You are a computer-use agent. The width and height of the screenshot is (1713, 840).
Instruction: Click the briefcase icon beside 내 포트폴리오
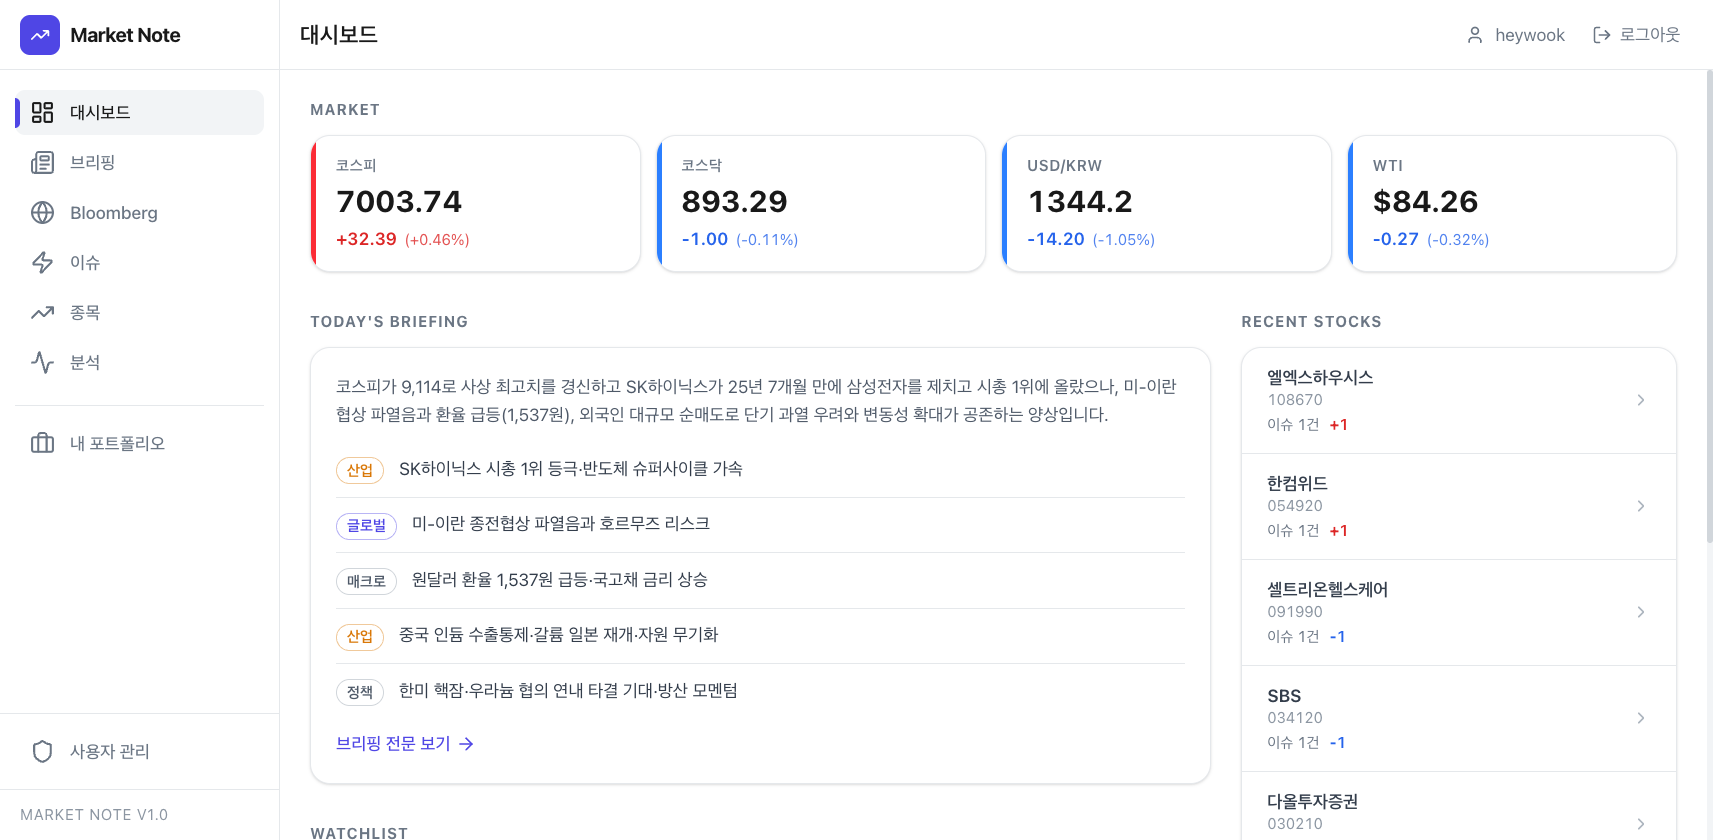click(x=42, y=443)
